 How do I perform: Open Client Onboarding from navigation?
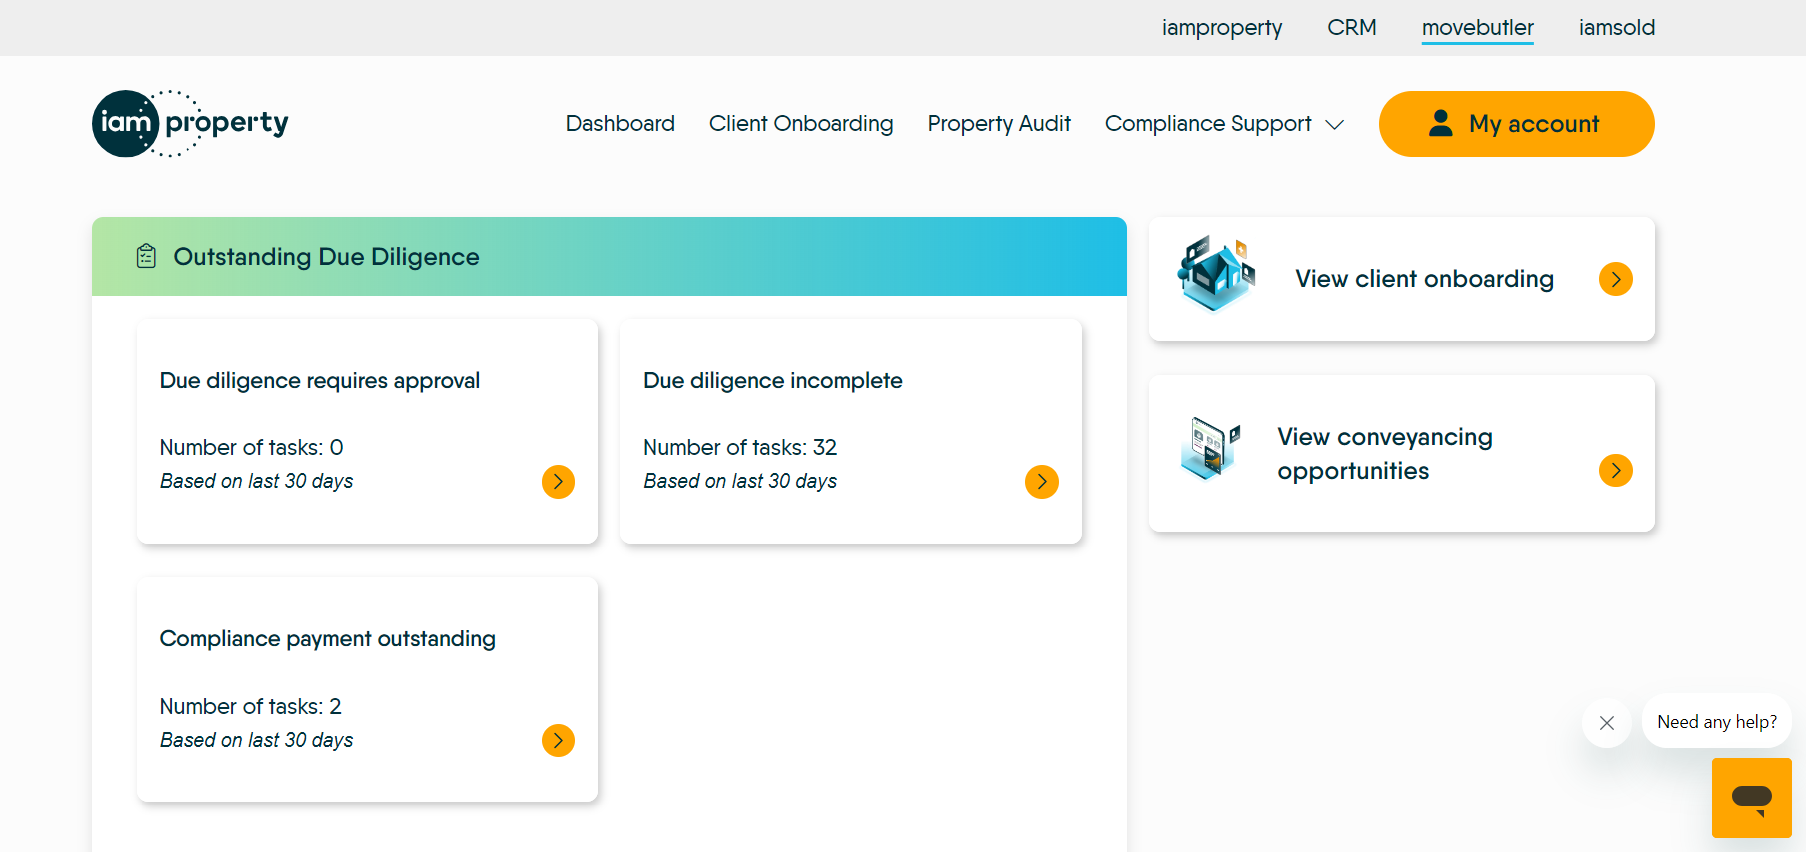[x=801, y=124]
